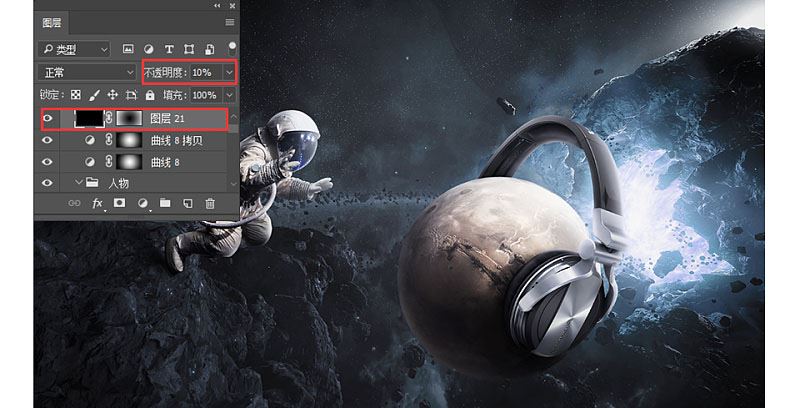800x408 pixels.
Task: Select the mask thumbnail of 曲线 8
Action: pyautogui.click(x=129, y=162)
